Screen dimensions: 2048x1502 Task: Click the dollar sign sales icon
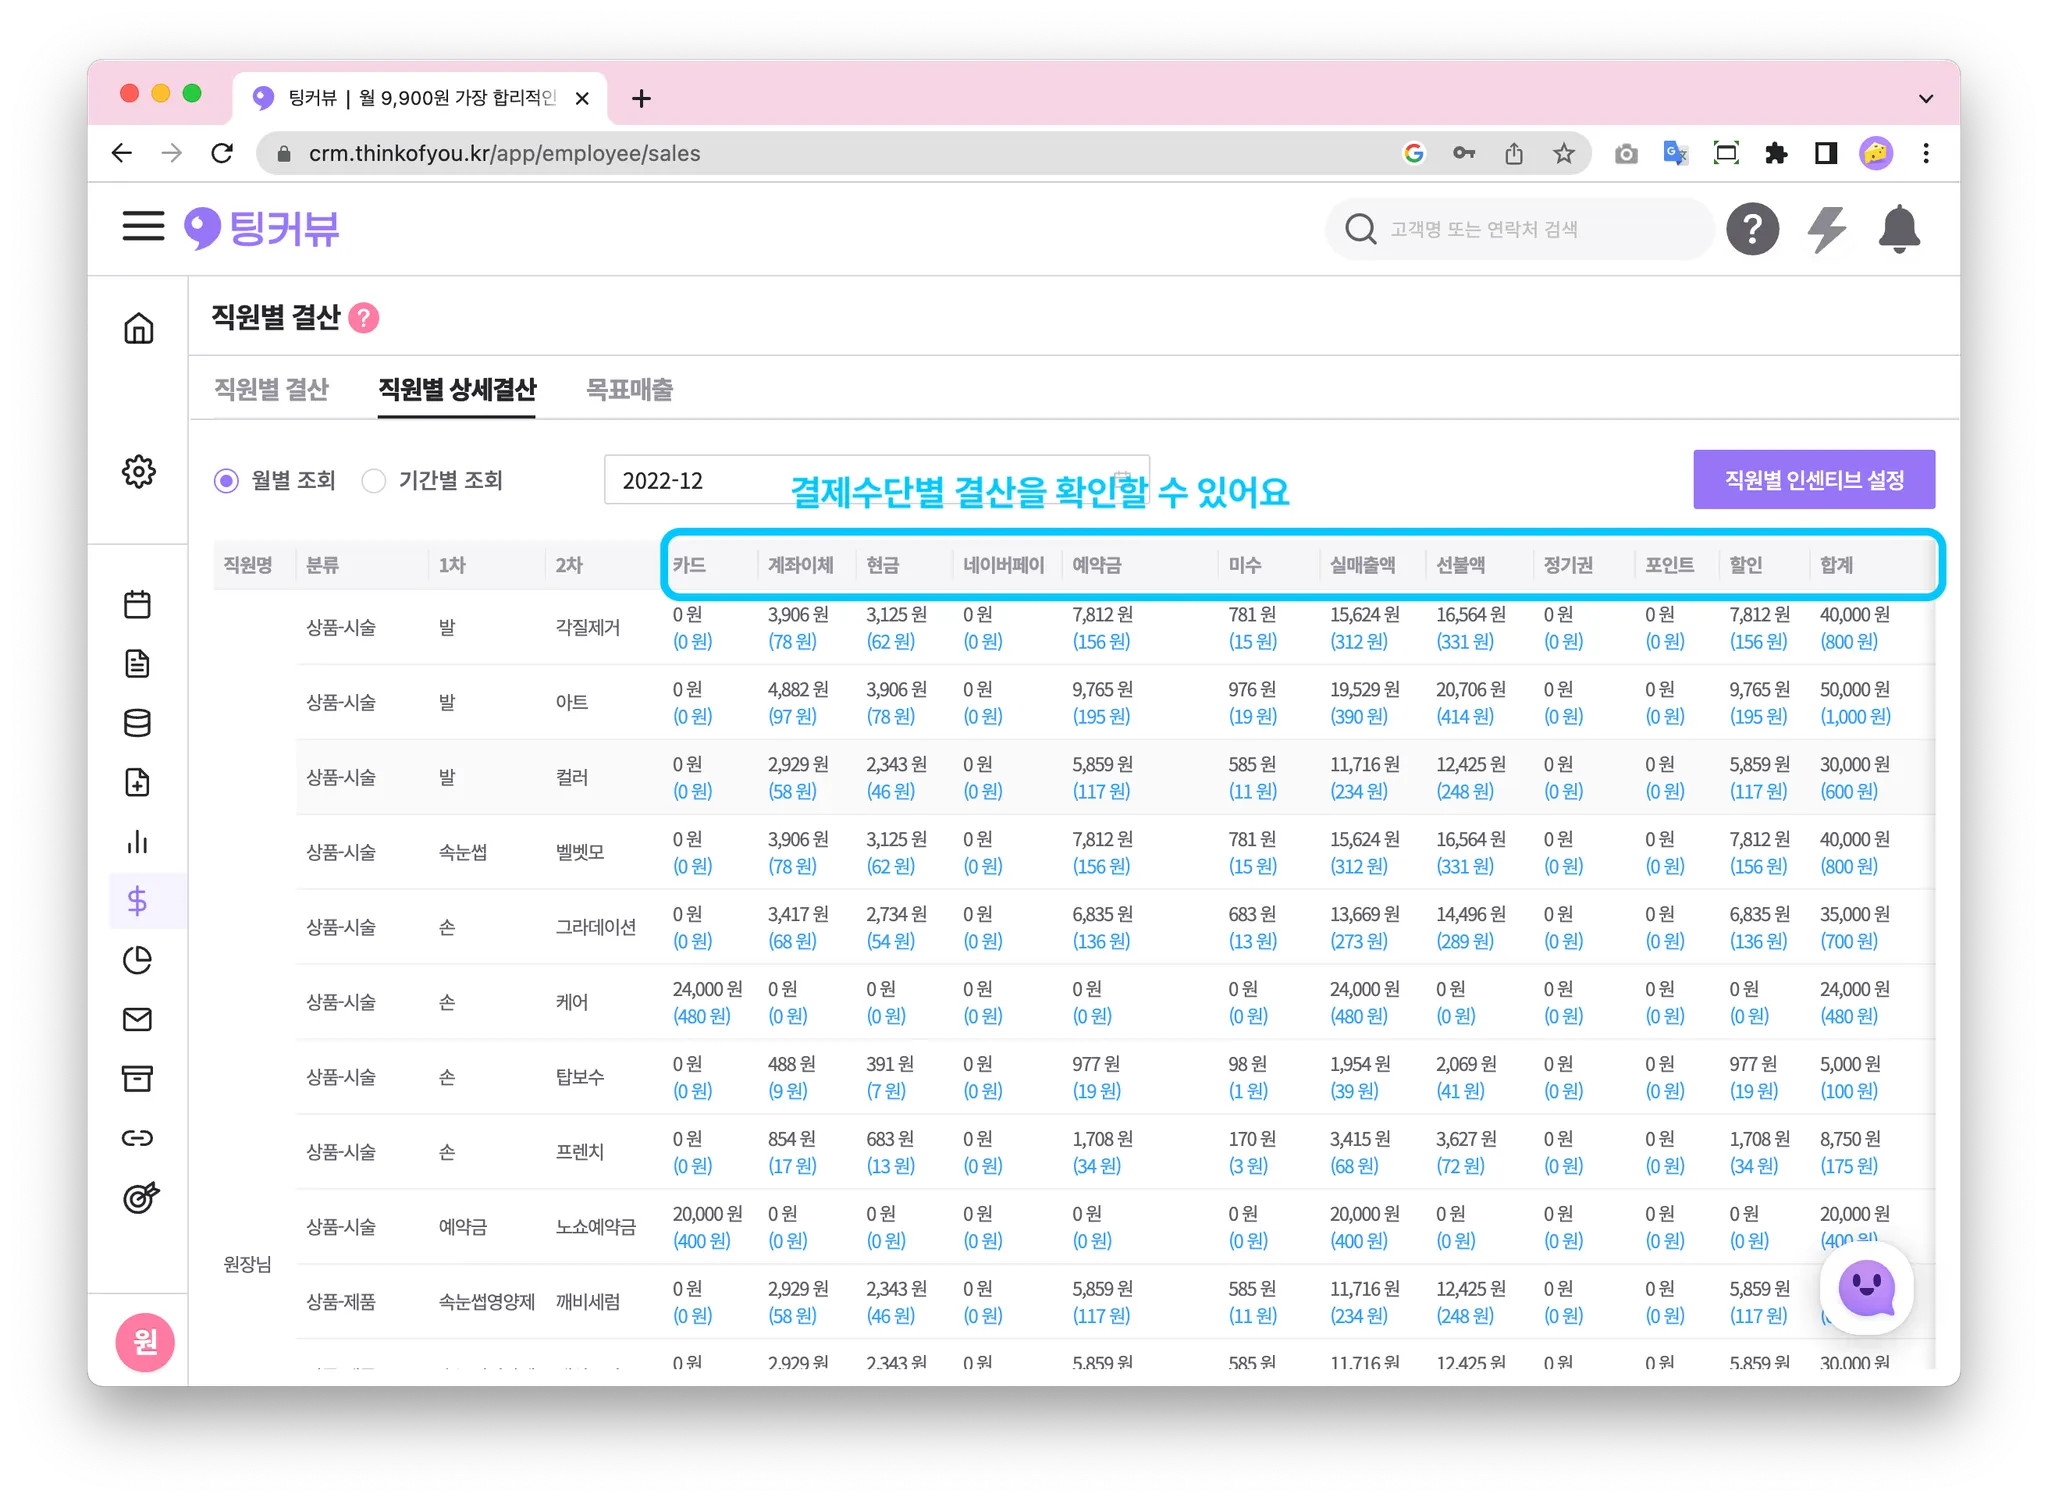pyautogui.click(x=137, y=901)
